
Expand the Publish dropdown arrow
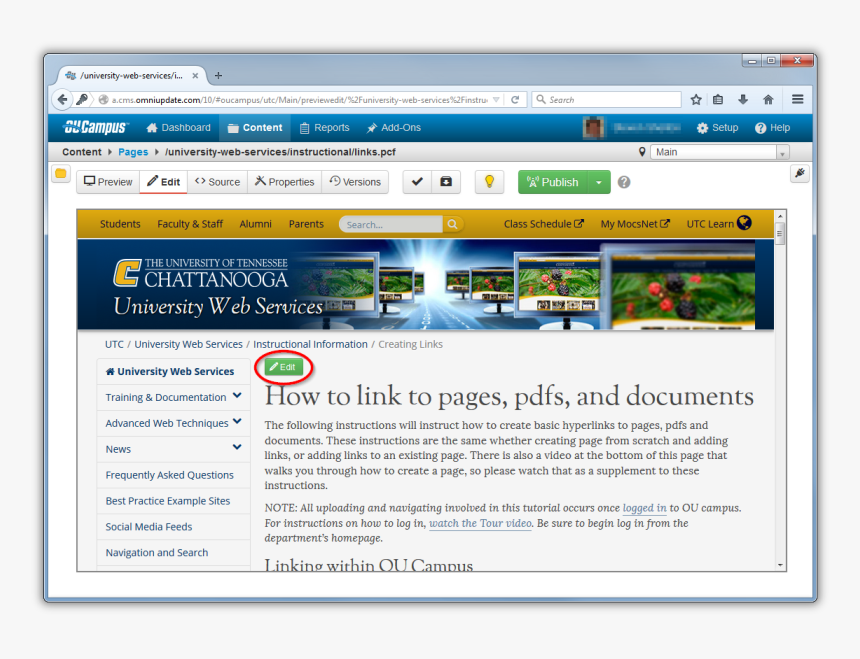pos(599,182)
